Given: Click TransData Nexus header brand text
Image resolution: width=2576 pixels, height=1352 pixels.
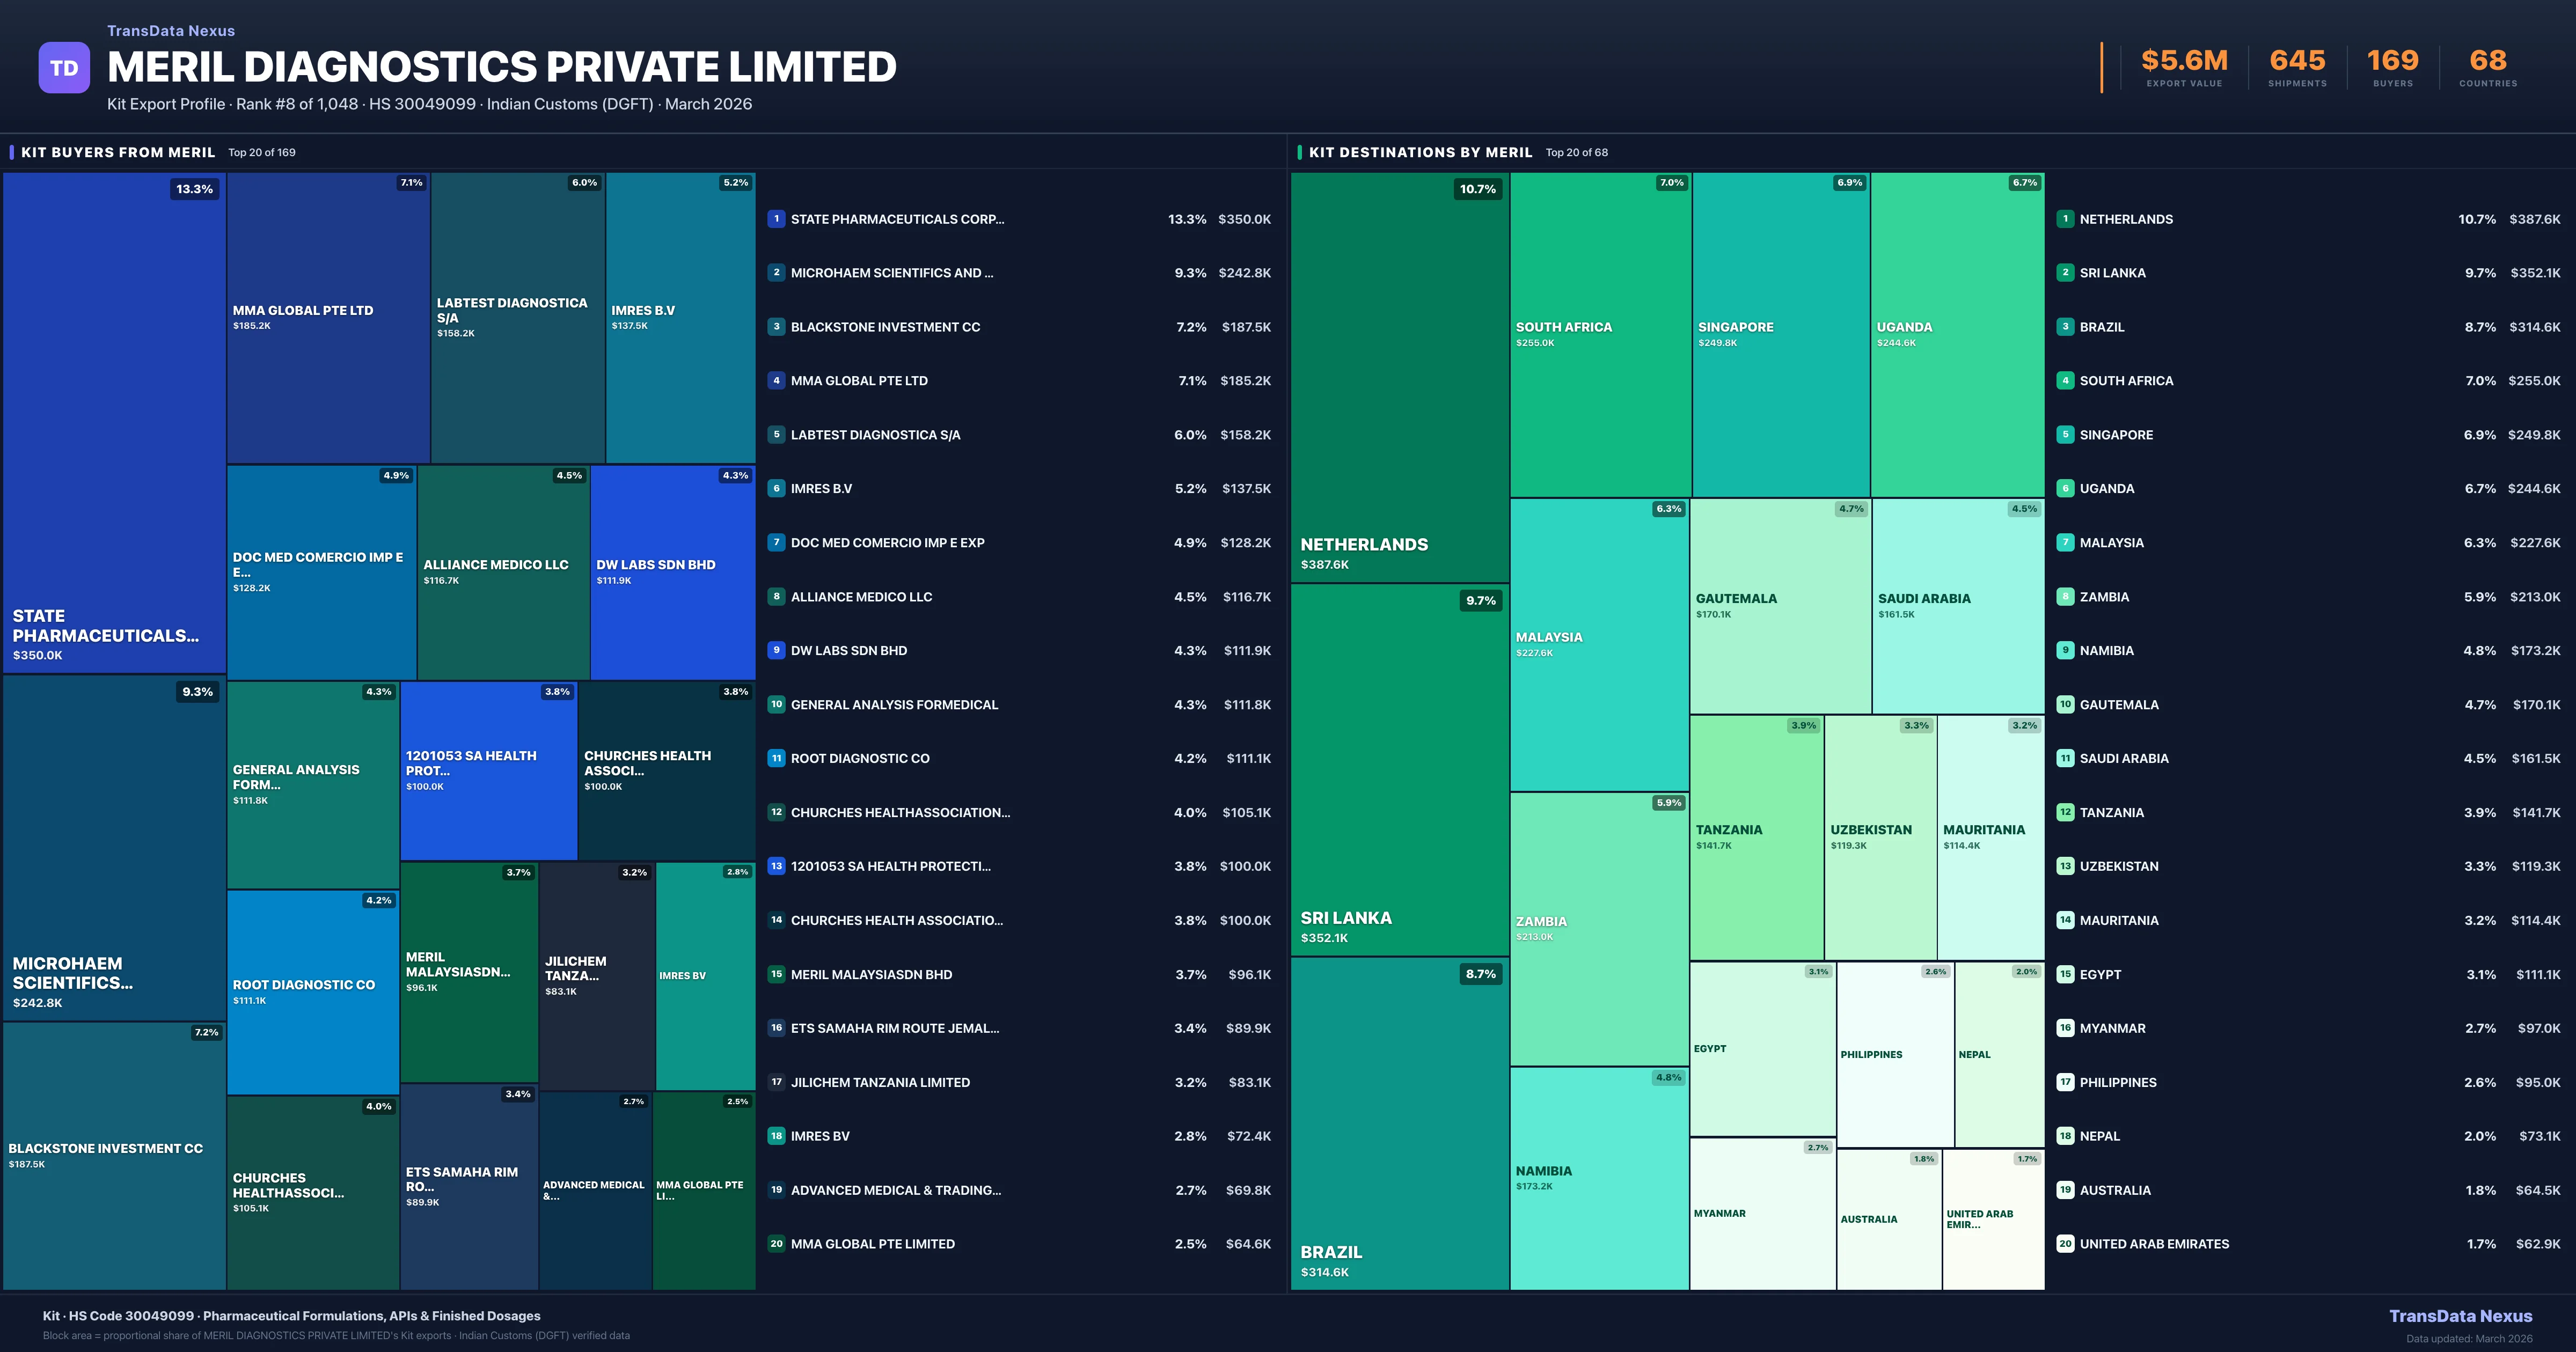Looking at the screenshot, I should point(171,31).
